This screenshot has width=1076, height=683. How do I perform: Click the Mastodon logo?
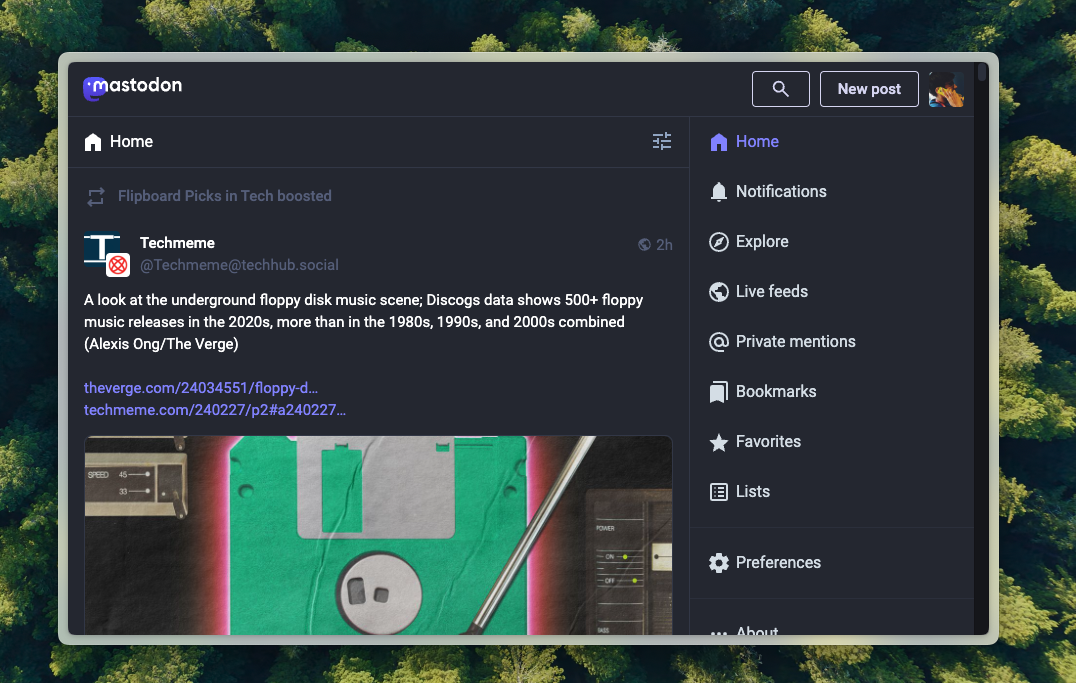click(x=132, y=87)
